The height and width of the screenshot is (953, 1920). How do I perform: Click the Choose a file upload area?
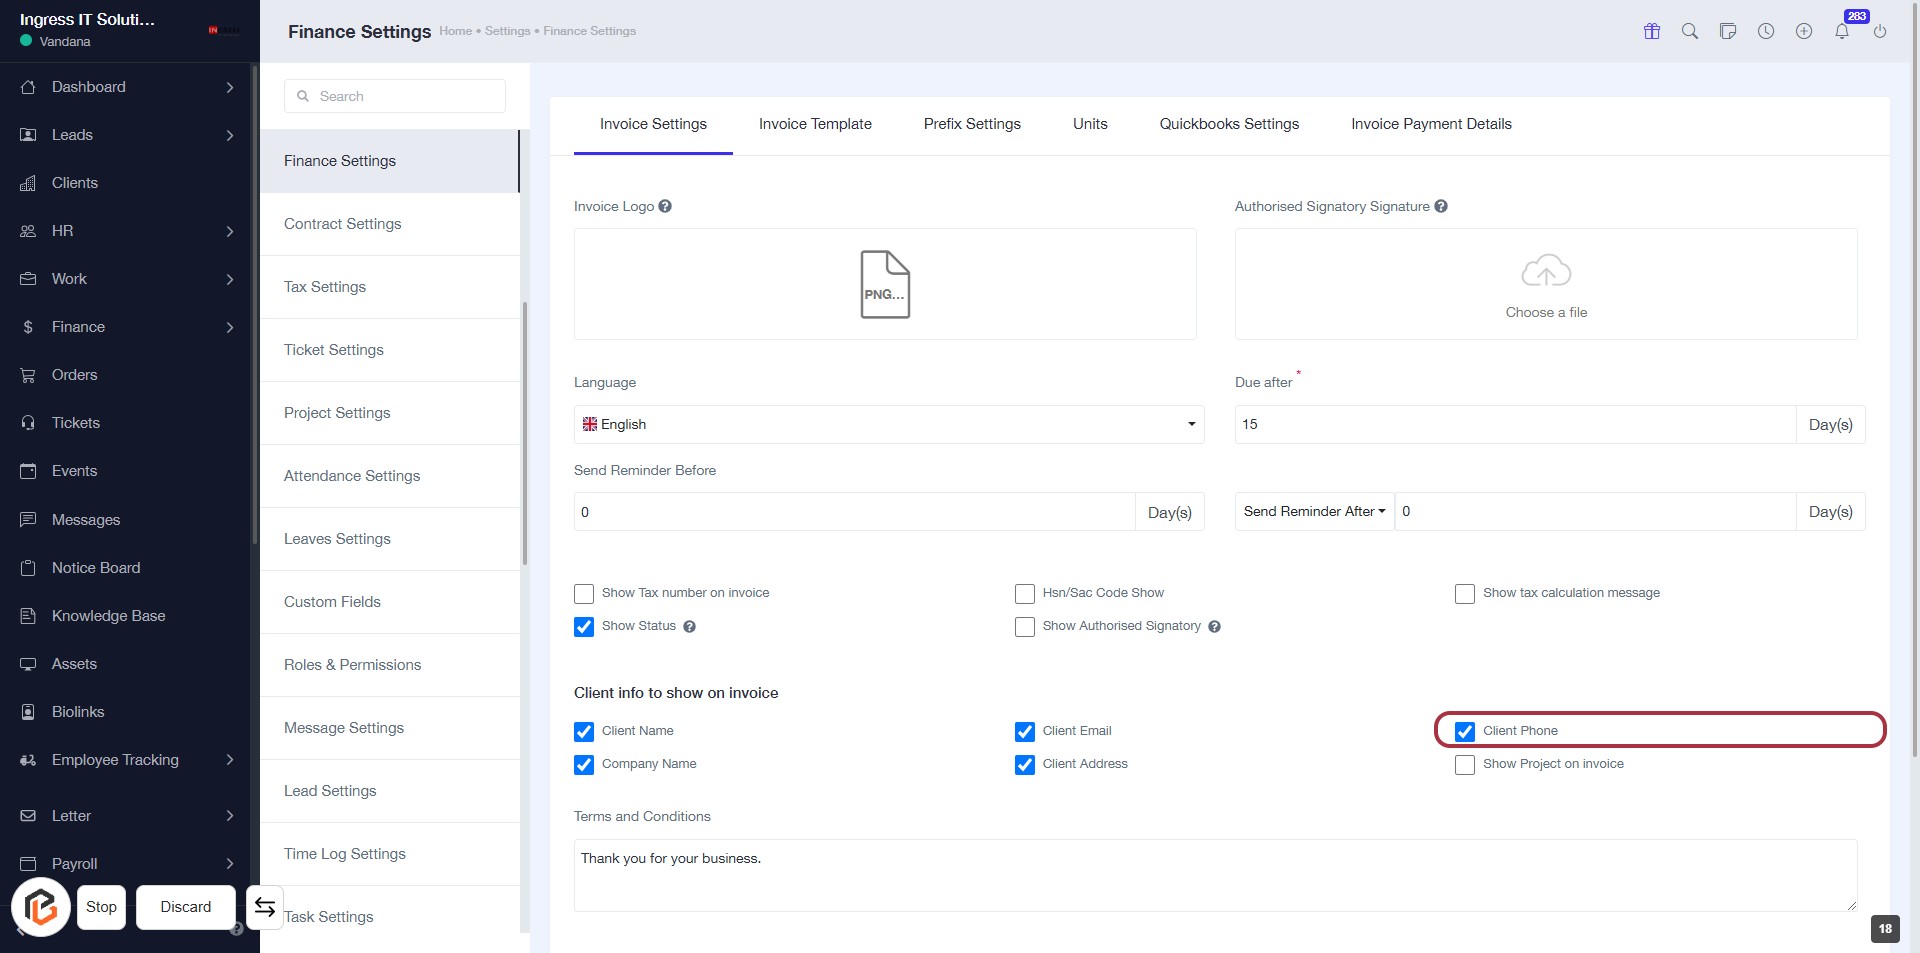[x=1545, y=284]
